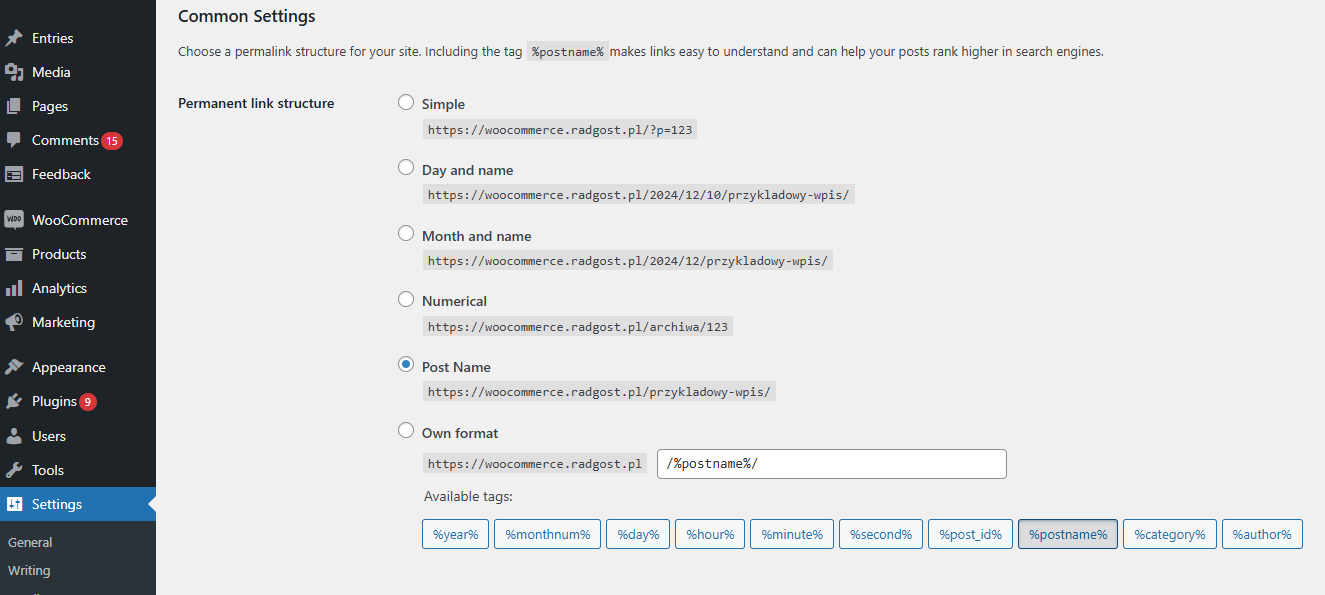Click the Plugins plug icon
Image resolution: width=1325 pixels, height=595 pixels.
[14, 401]
